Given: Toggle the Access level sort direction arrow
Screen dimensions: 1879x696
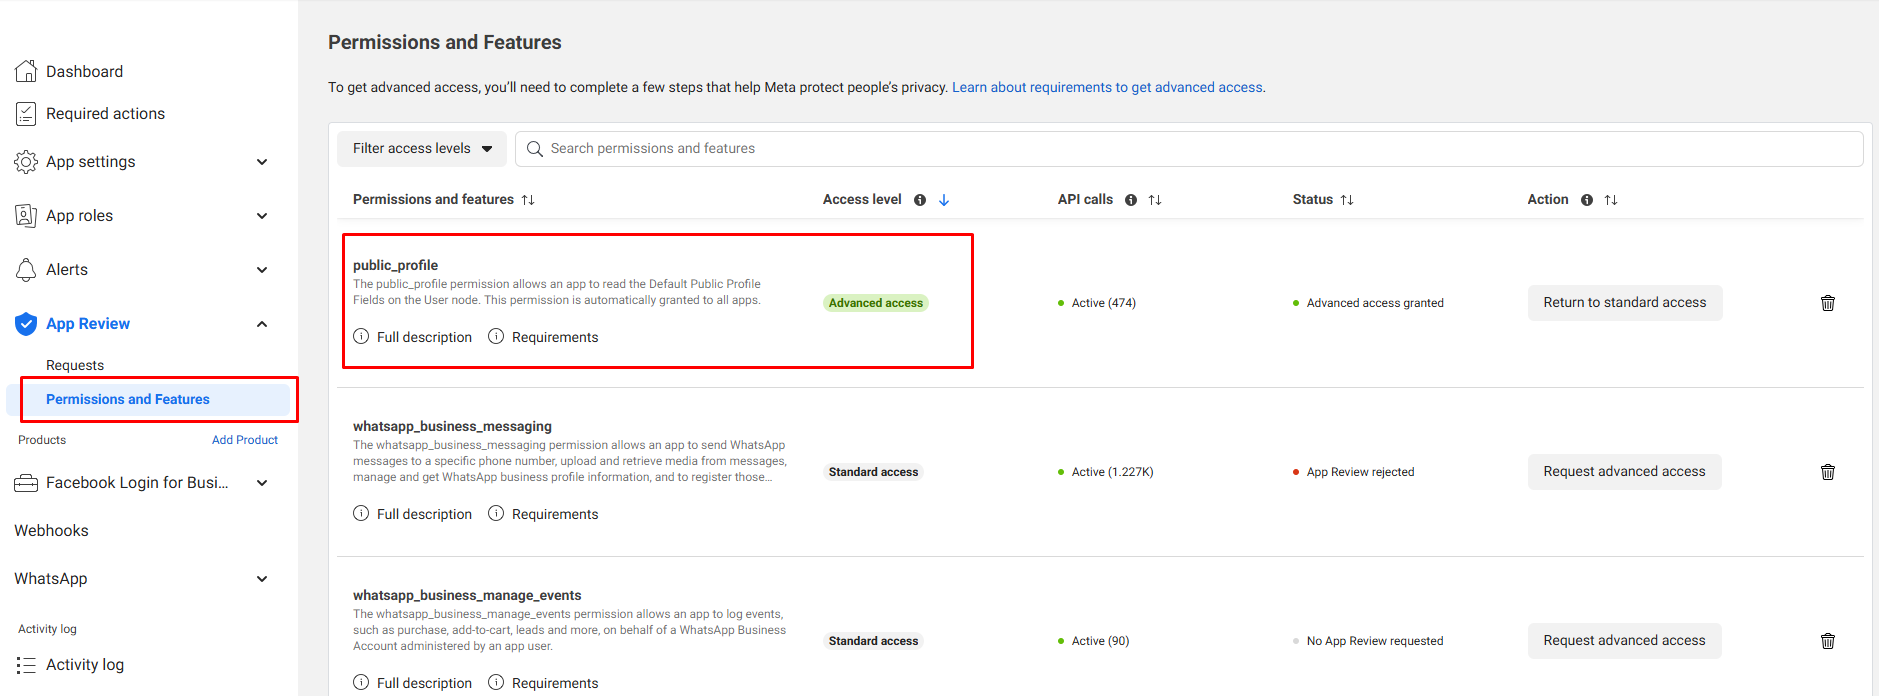Looking at the screenshot, I should (x=944, y=200).
